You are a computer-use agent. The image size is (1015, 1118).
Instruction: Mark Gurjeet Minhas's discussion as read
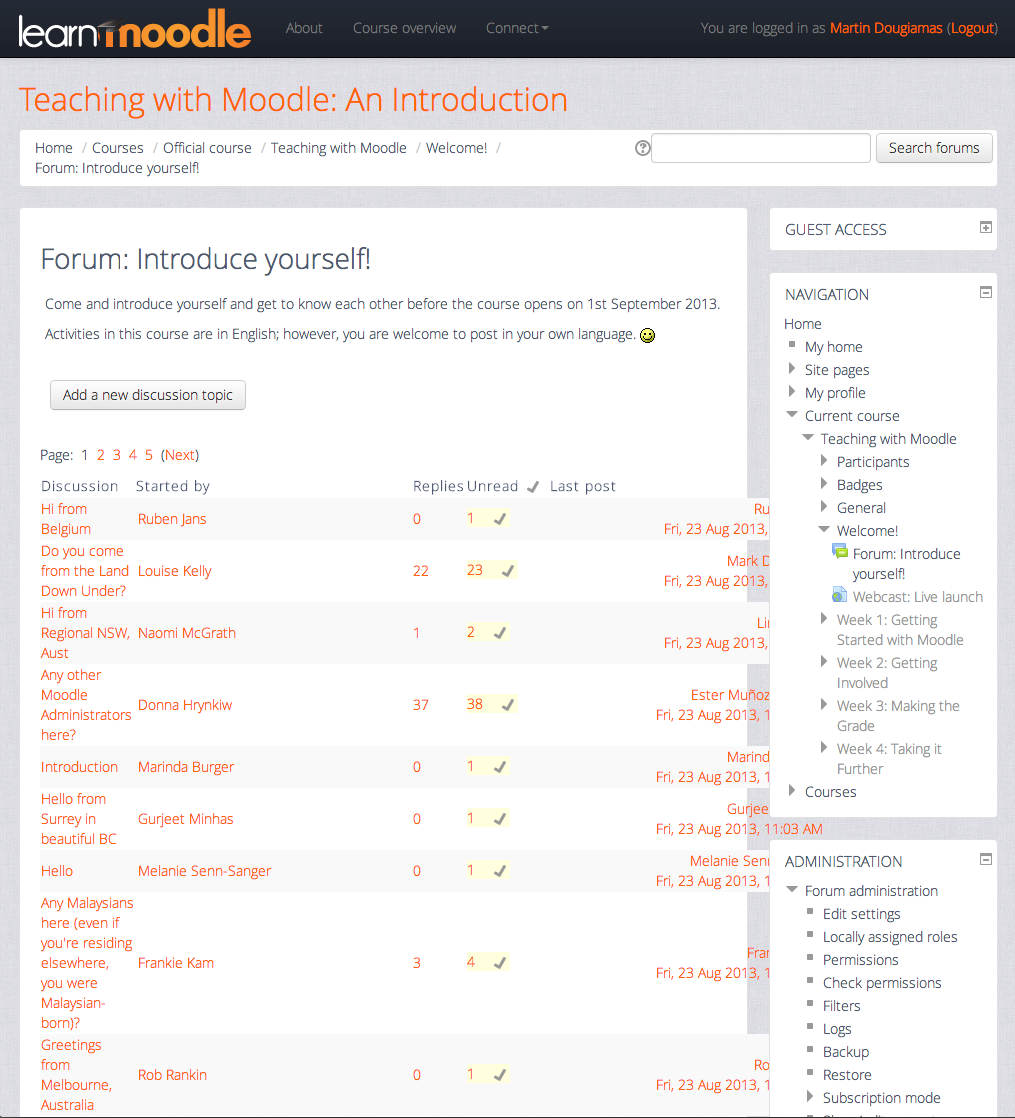pos(500,819)
